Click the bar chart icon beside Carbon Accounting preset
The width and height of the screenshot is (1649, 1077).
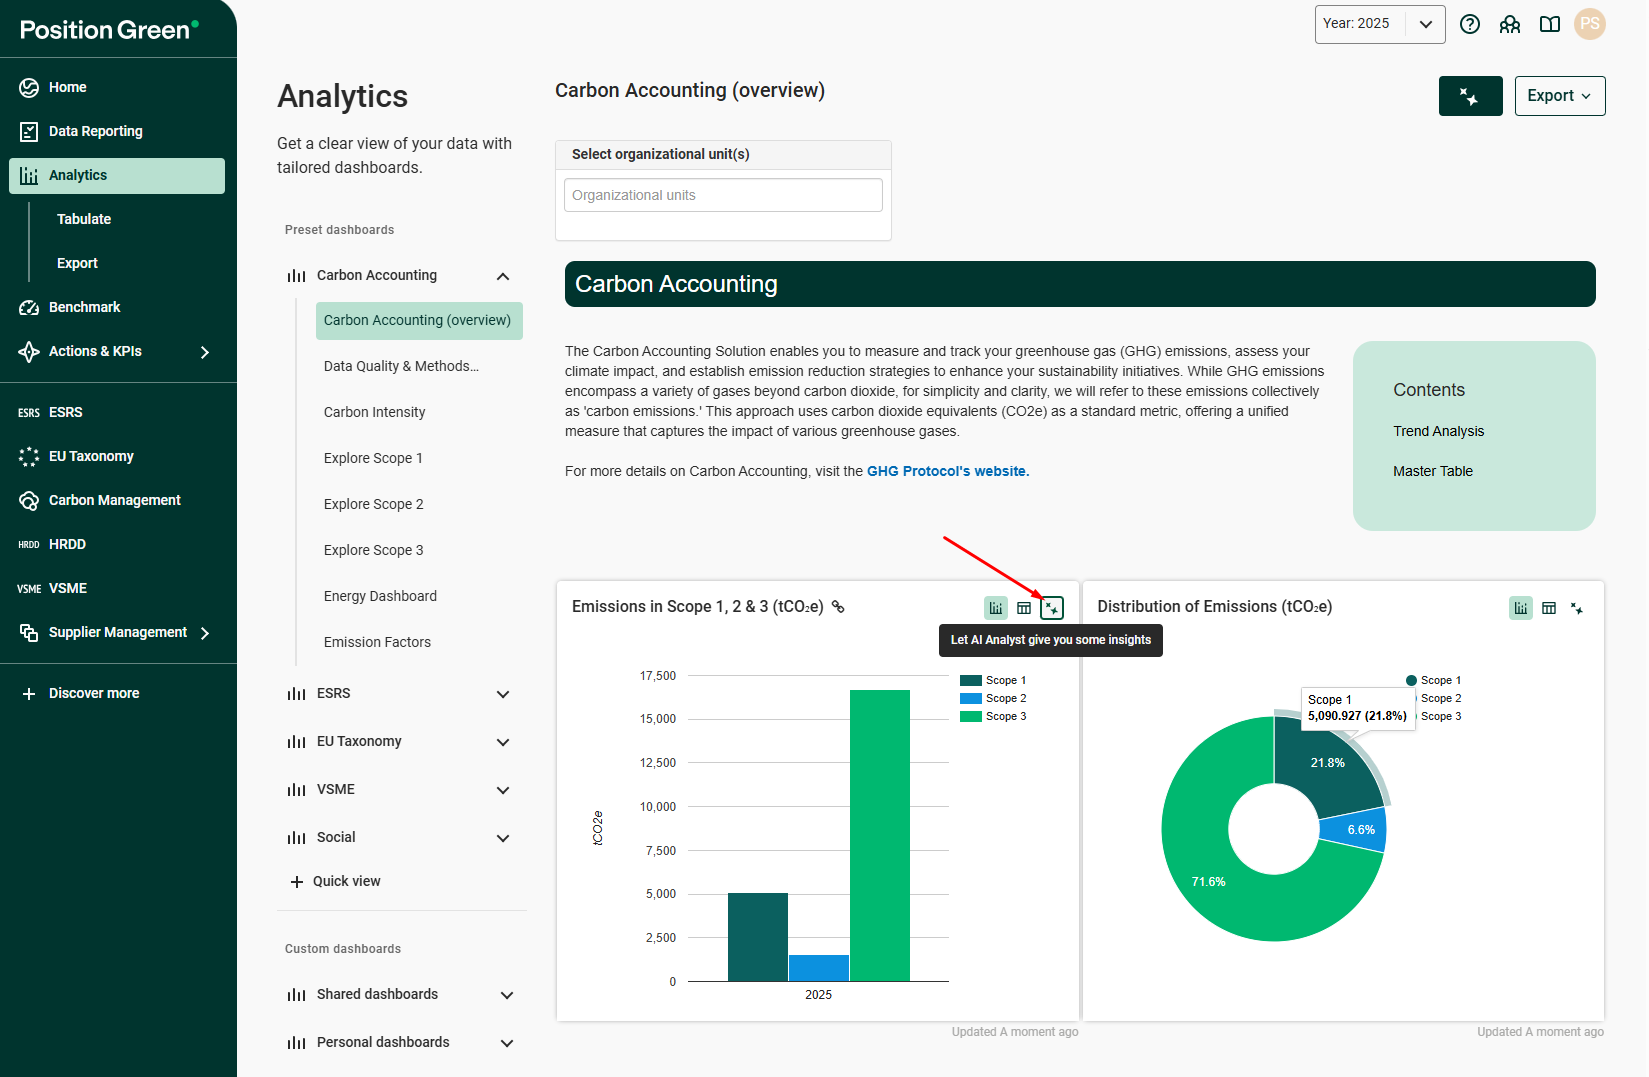coord(296,275)
